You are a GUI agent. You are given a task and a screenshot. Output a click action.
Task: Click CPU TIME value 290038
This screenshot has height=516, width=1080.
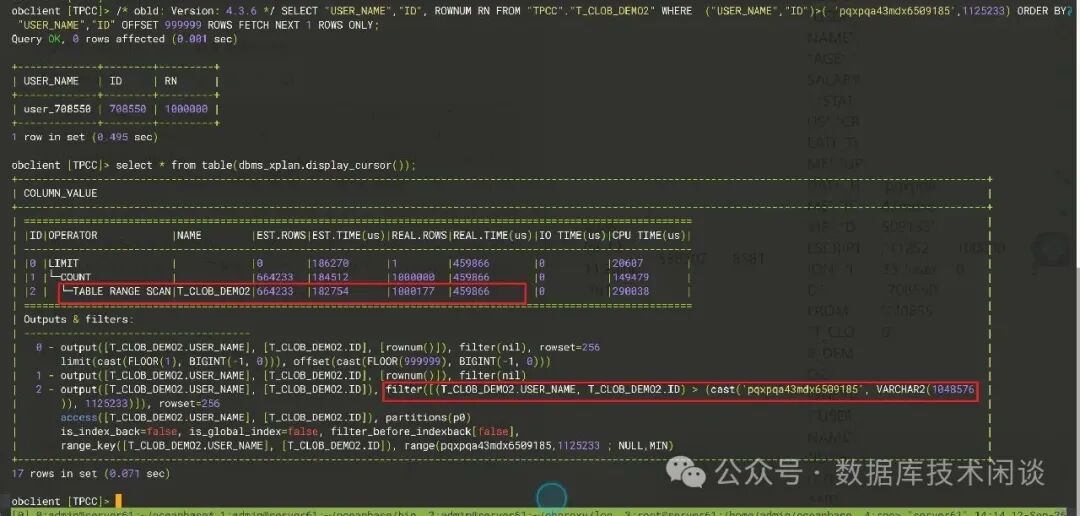tap(630, 291)
